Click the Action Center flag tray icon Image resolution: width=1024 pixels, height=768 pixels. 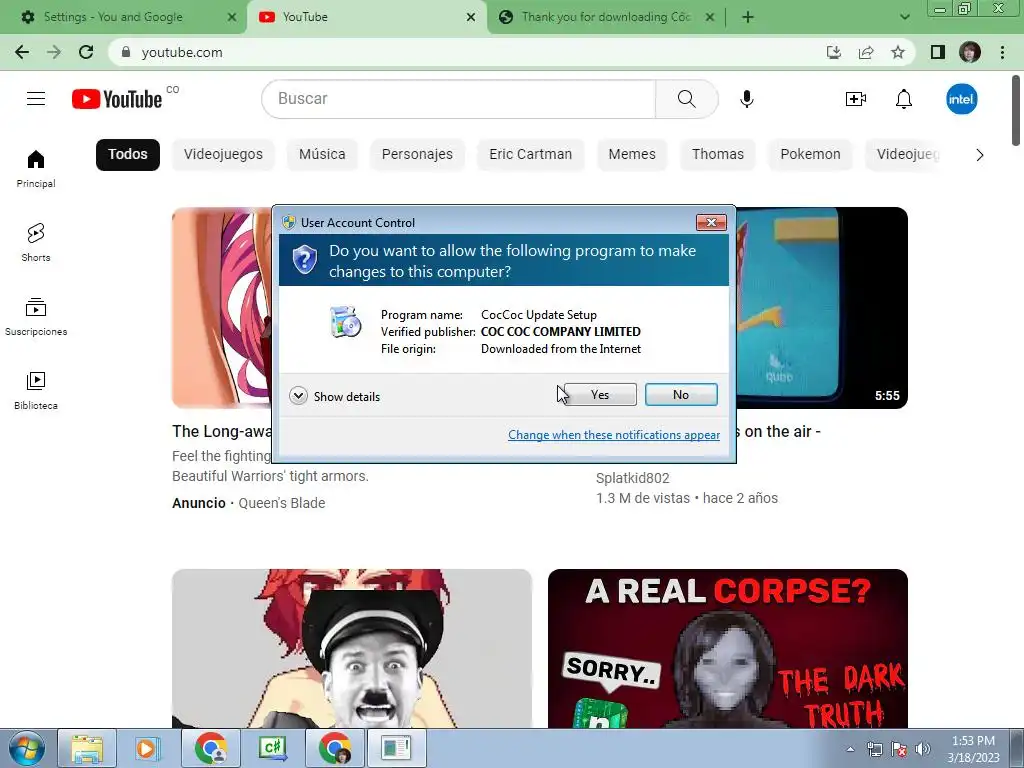click(899, 749)
